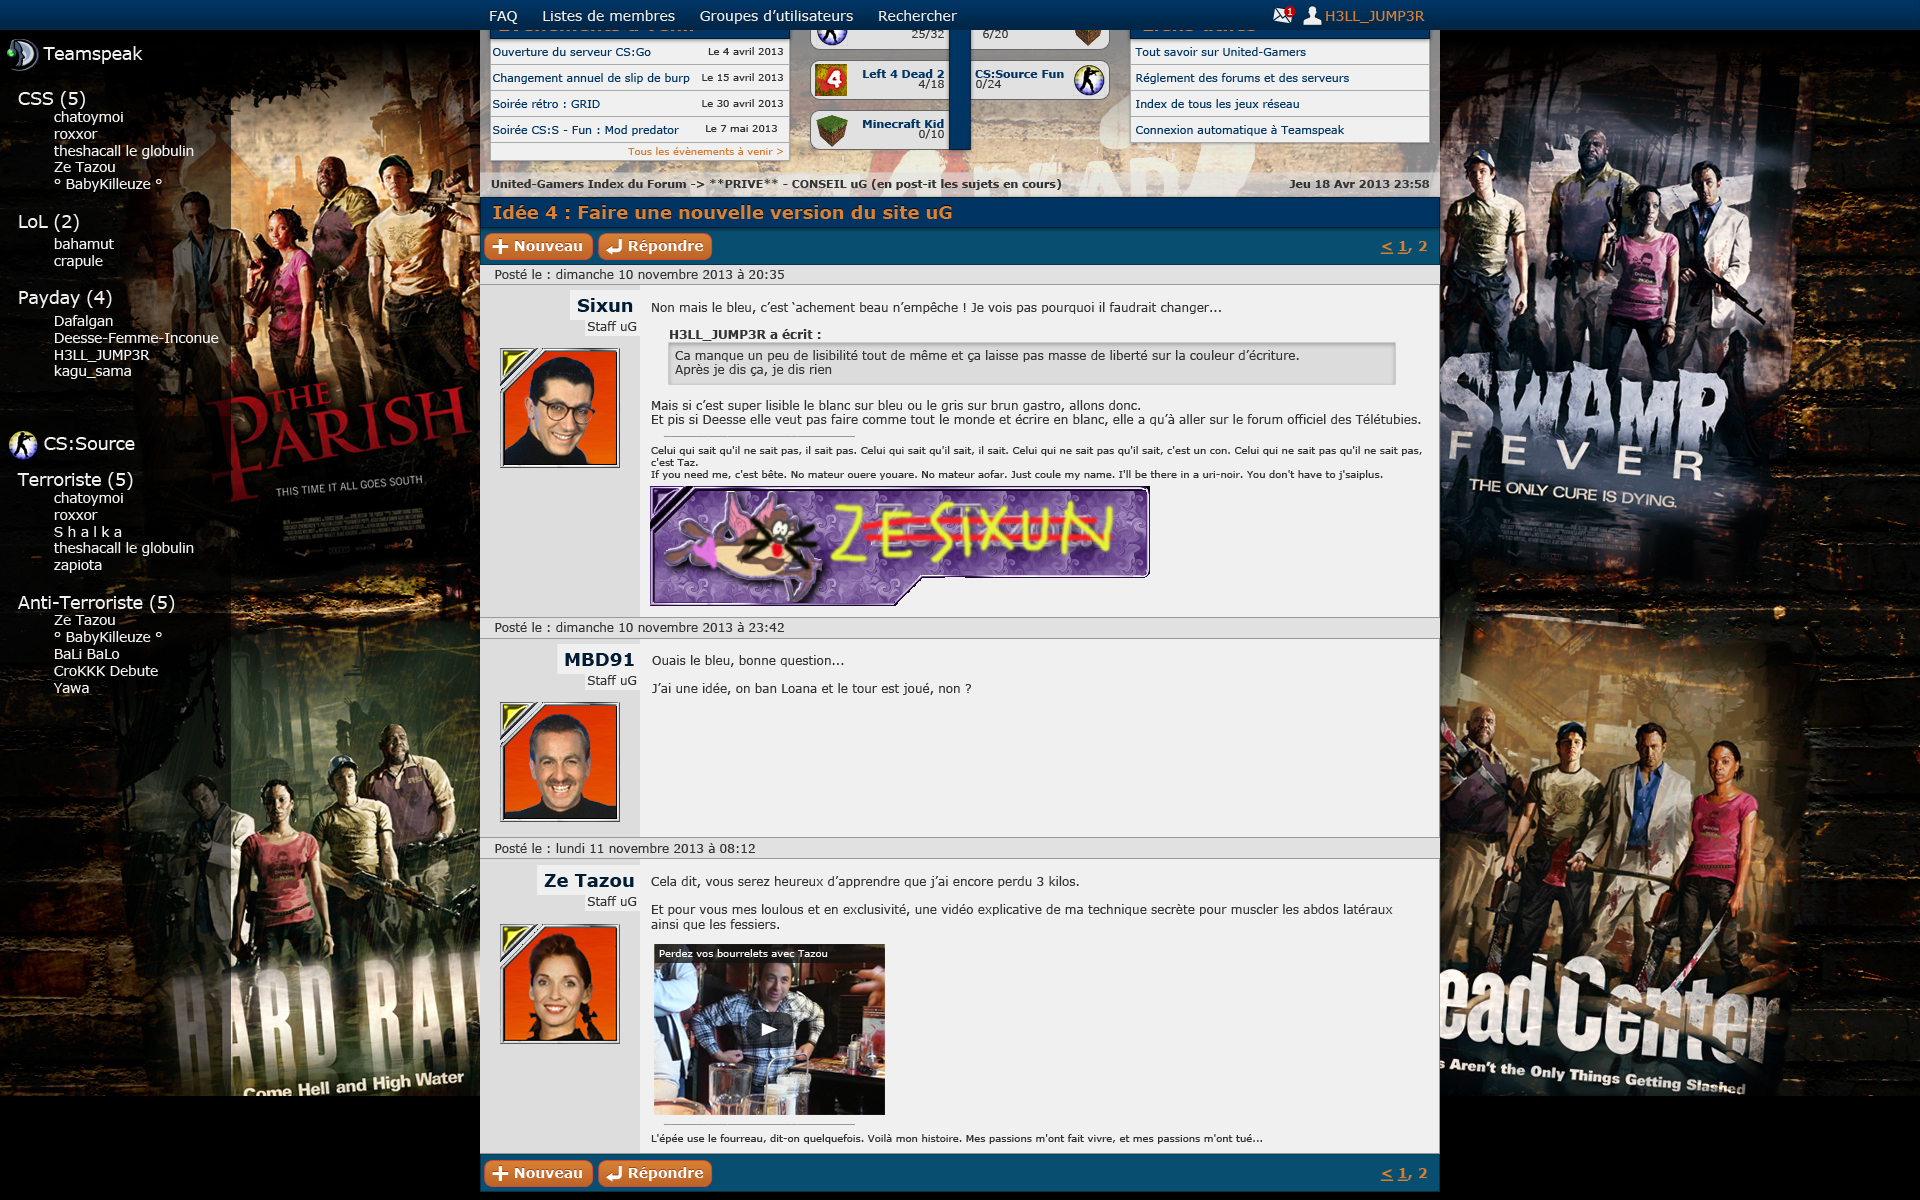Click the user profile icon beside H3LL_JUMP3R
Image resolution: width=1920 pixels, height=1200 pixels.
[x=1312, y=15]
